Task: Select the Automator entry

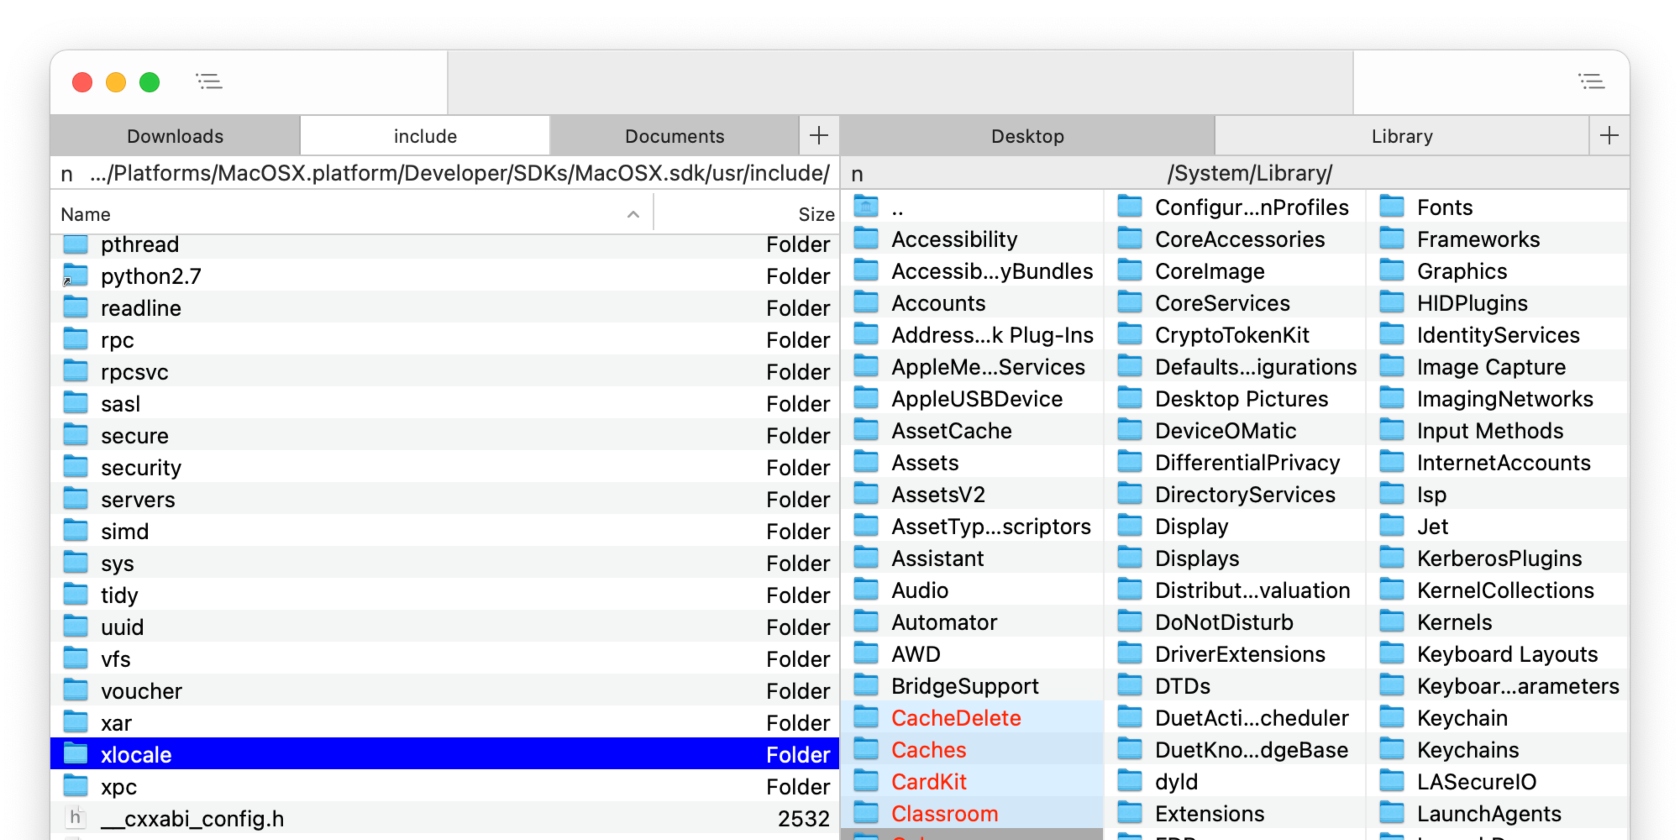Action: [x=972, y=622]
